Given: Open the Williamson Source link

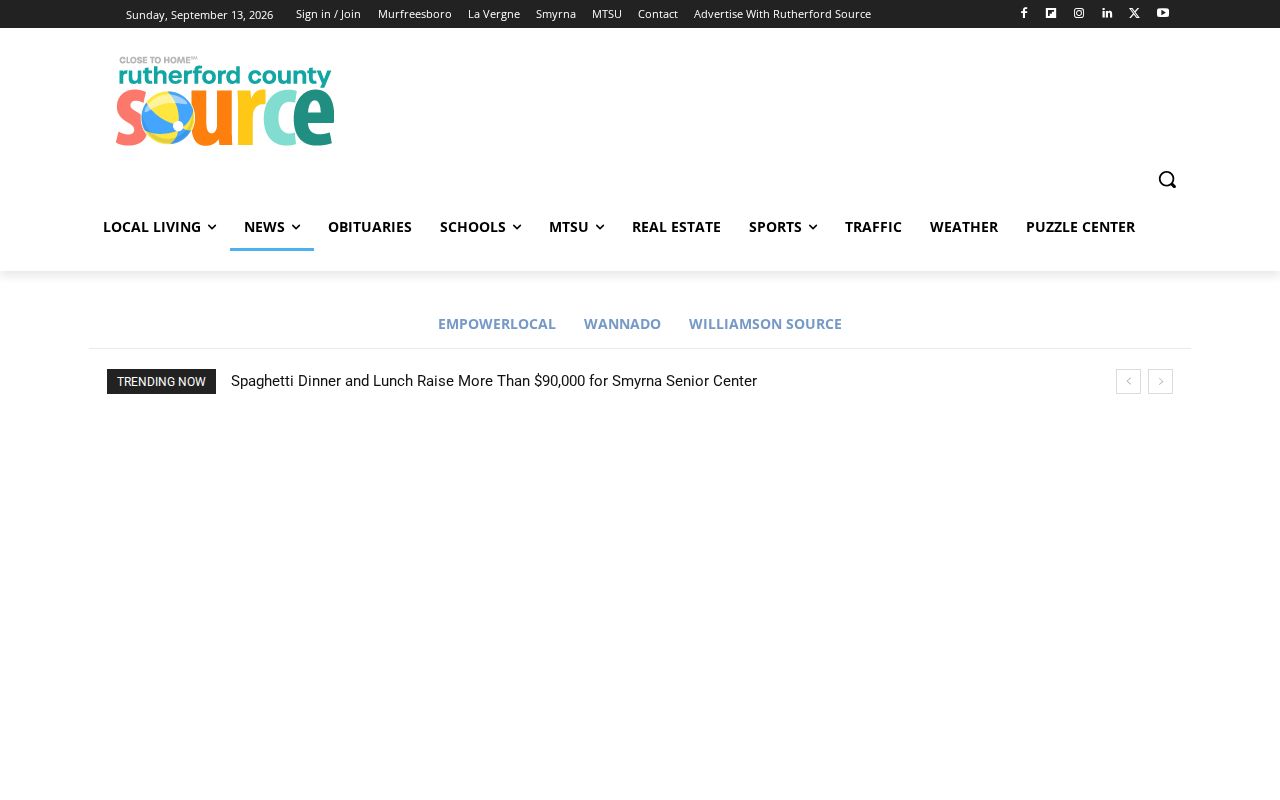Looking at the screenshot, I should point(765,324).
